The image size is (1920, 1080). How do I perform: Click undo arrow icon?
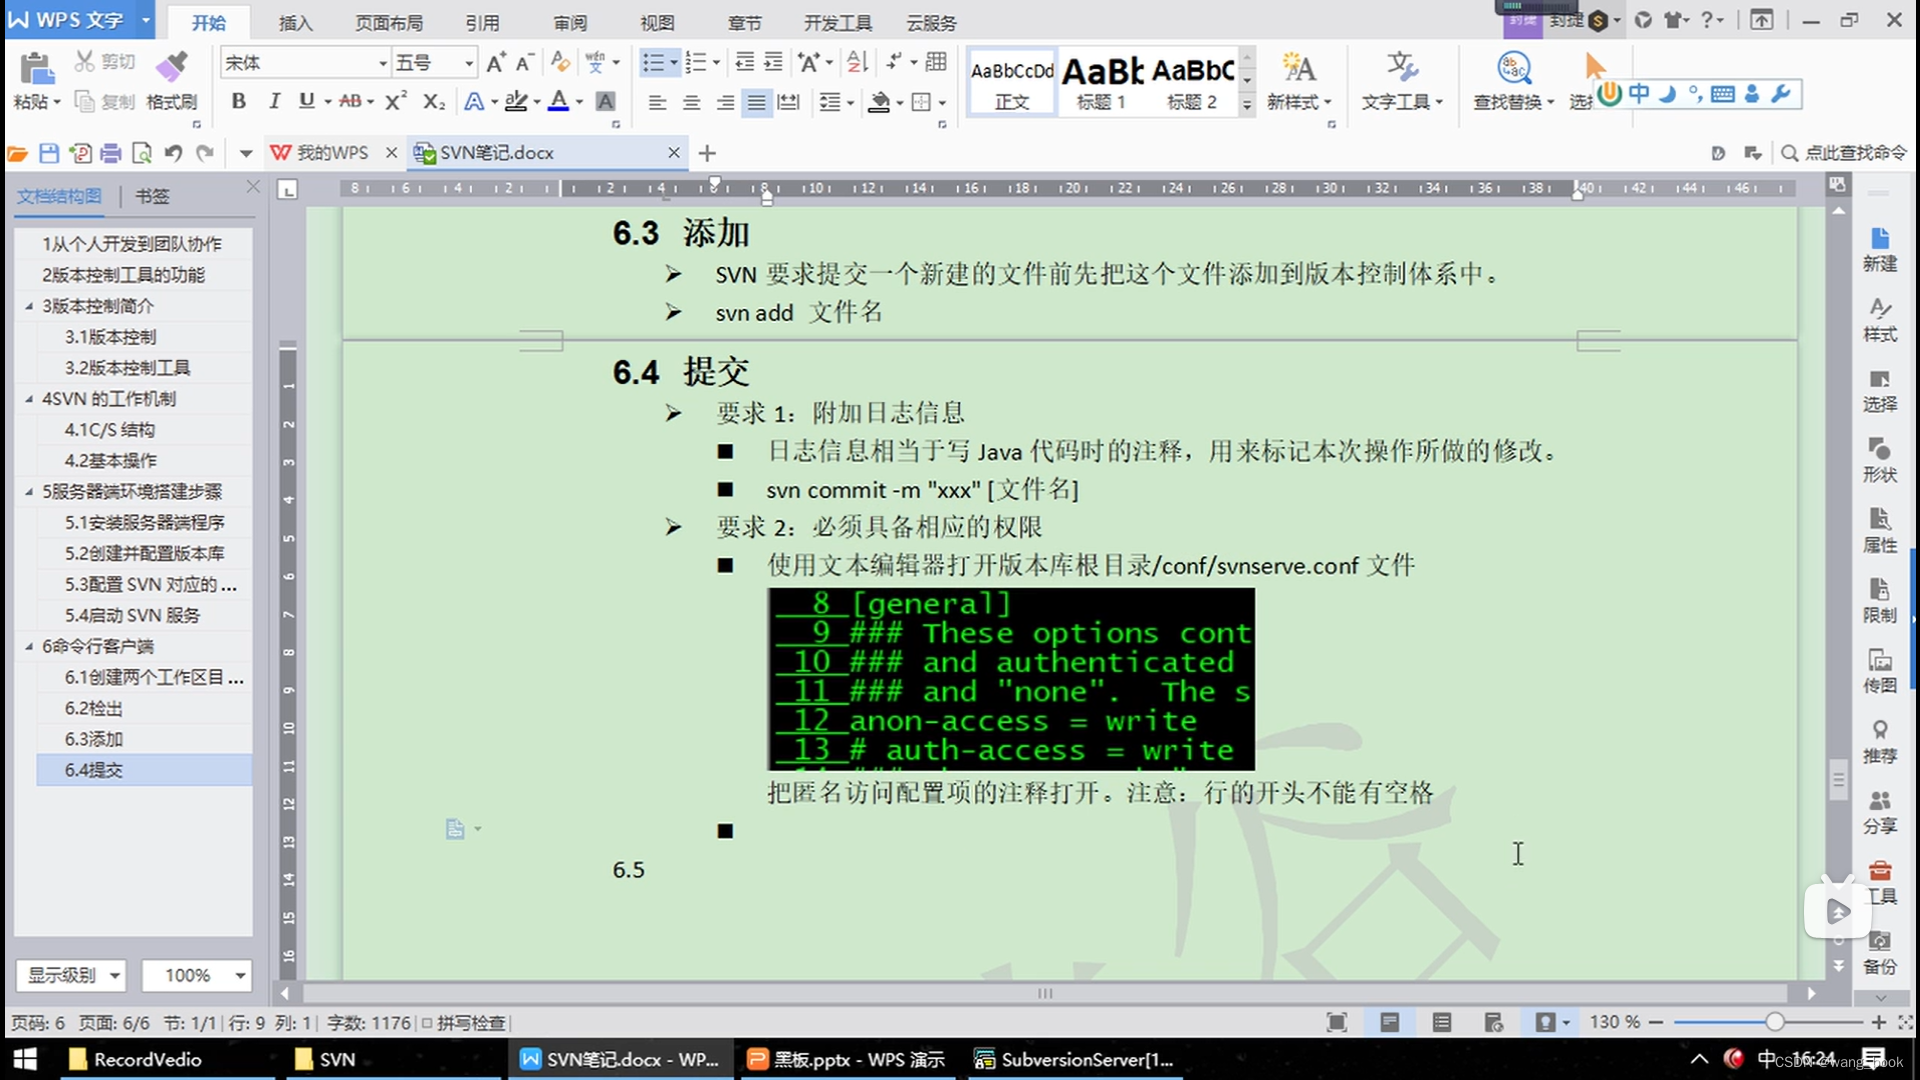click(173, 153)
